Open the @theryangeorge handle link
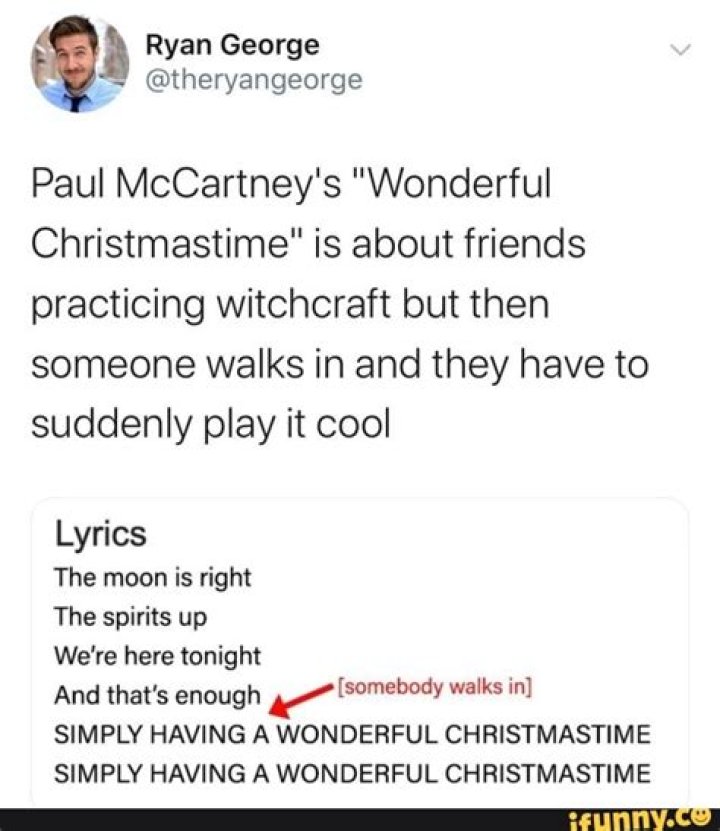The image size is (720, 831). (254, 81)
